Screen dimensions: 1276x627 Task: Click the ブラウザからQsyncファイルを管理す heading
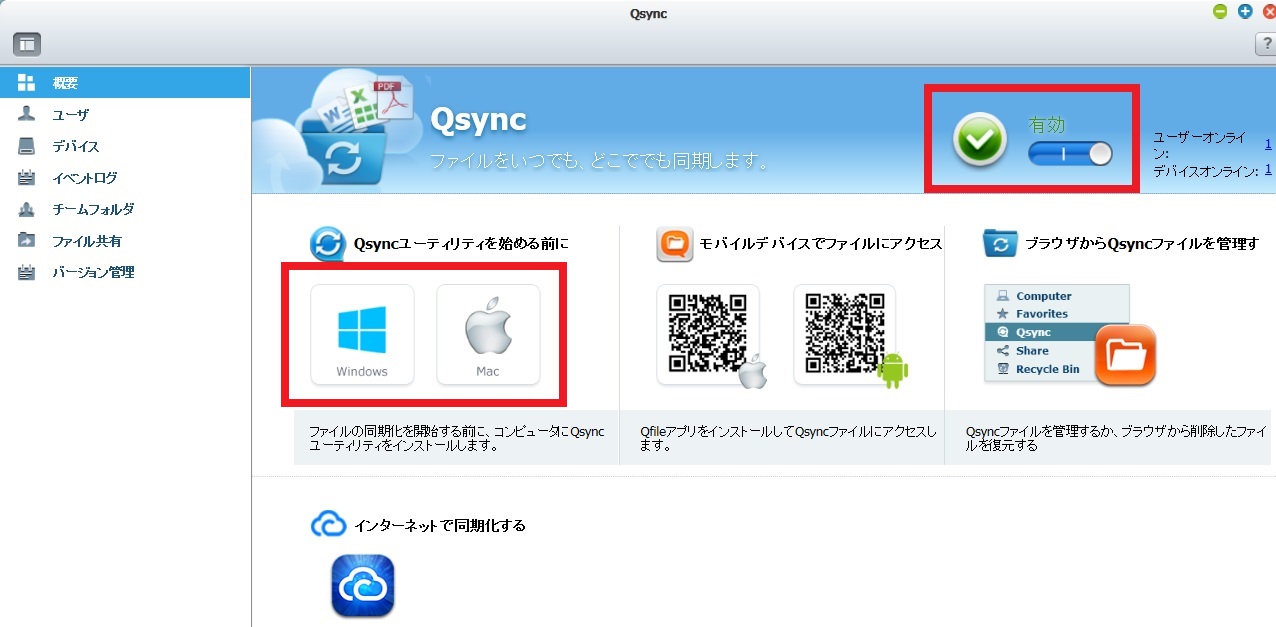[x=1141, y=244]
